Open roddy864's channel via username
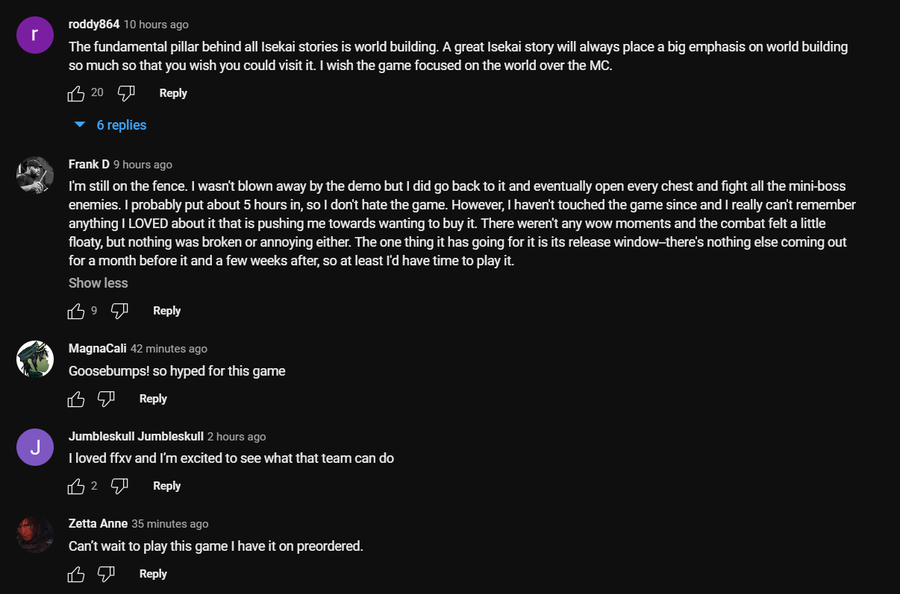The width and height of the screenshot is (900, 594). point(92,24)
